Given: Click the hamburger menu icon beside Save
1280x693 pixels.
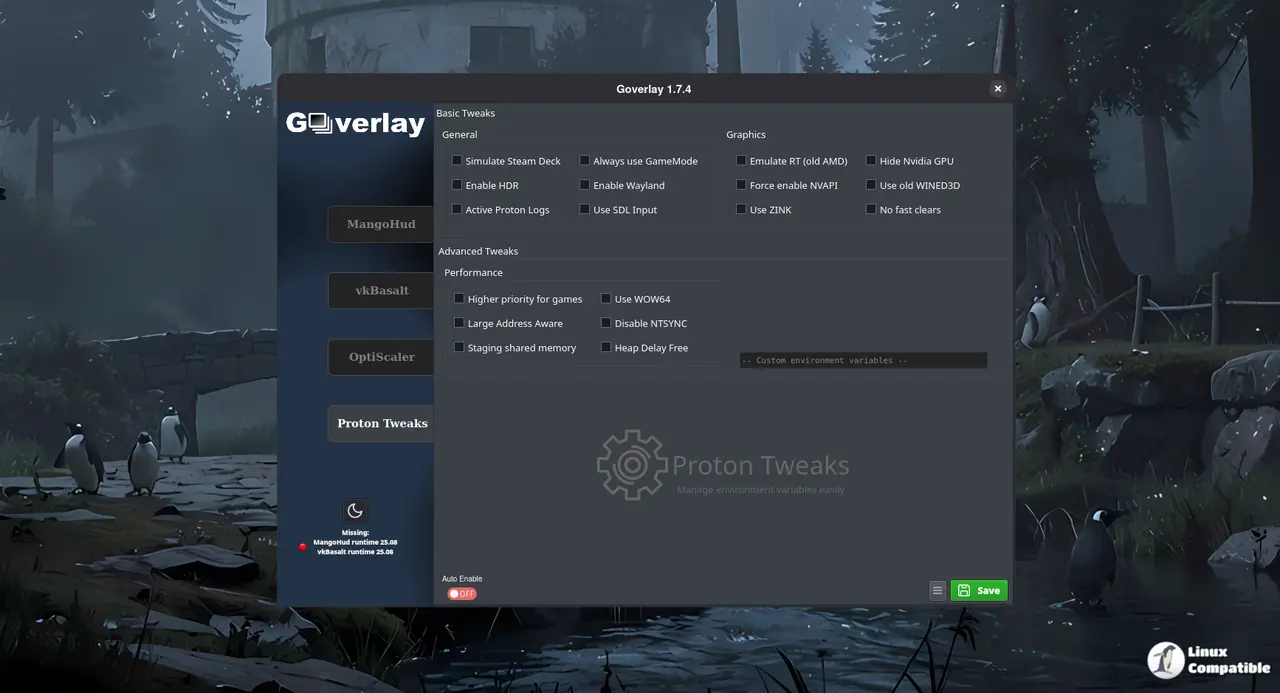Looking at the screenshot, I should click(937, 591).
